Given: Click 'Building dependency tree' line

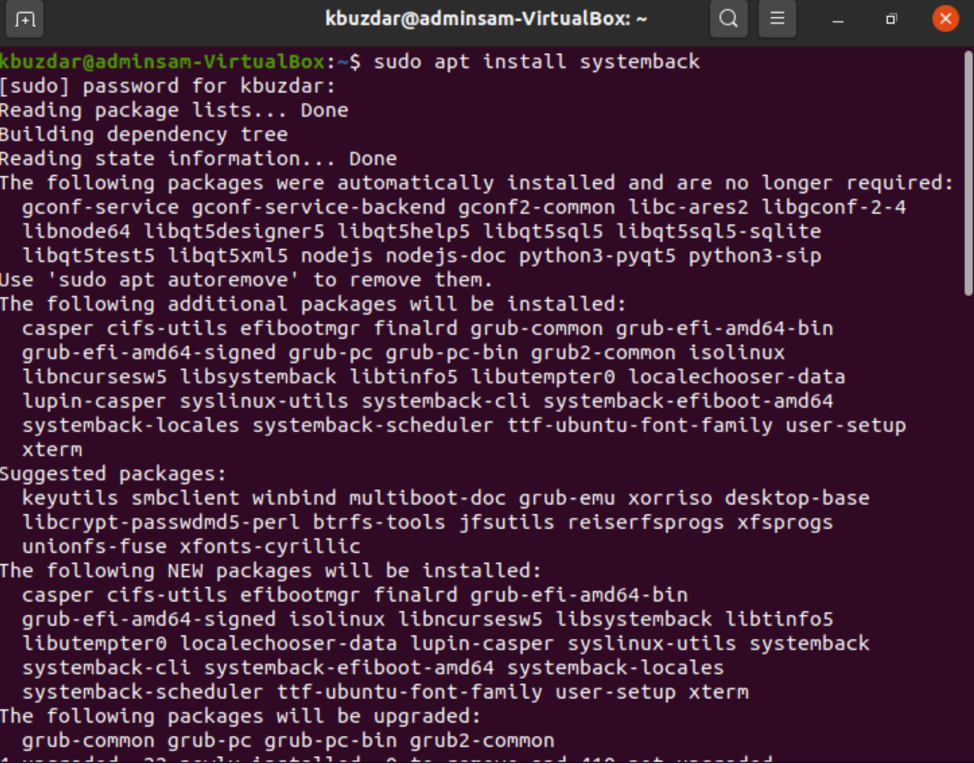Looking at the screenshot, I should pyautogui.click(x=144, y=134).
